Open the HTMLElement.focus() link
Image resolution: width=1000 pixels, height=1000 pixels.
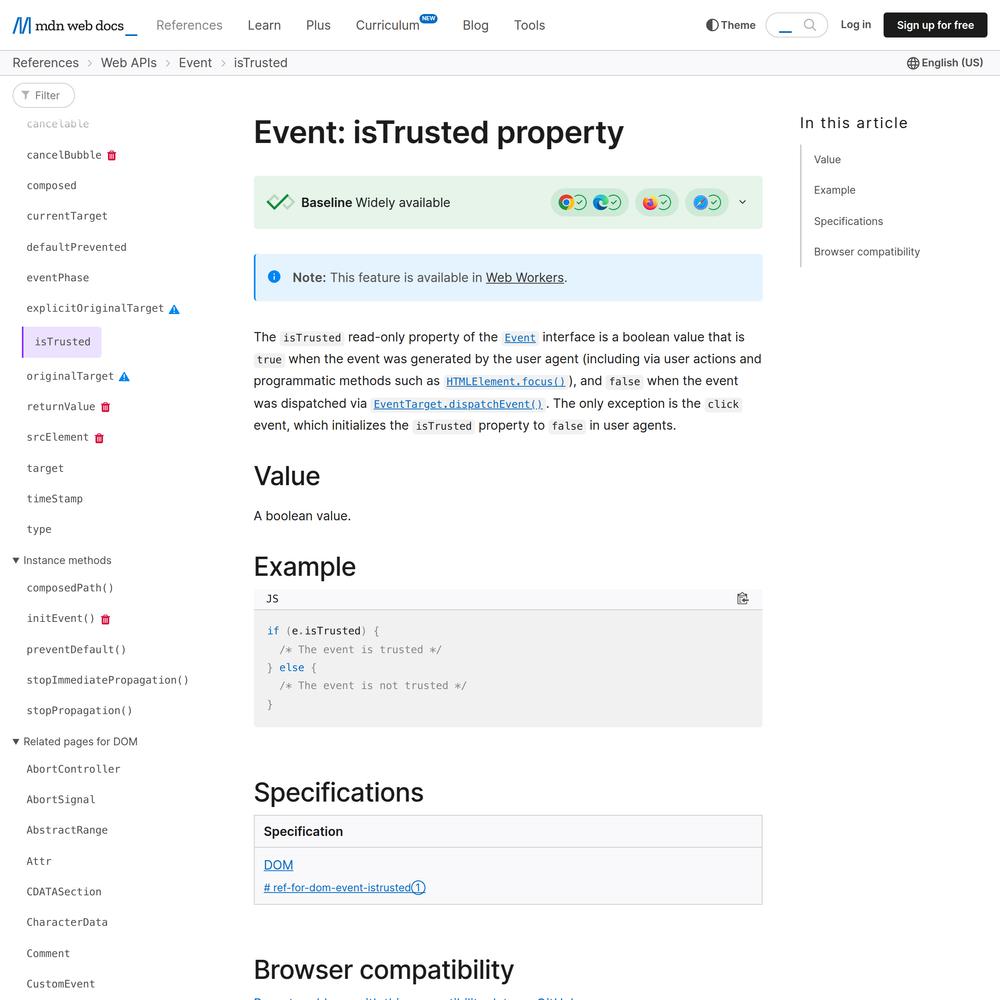click(x=506, y=381)
